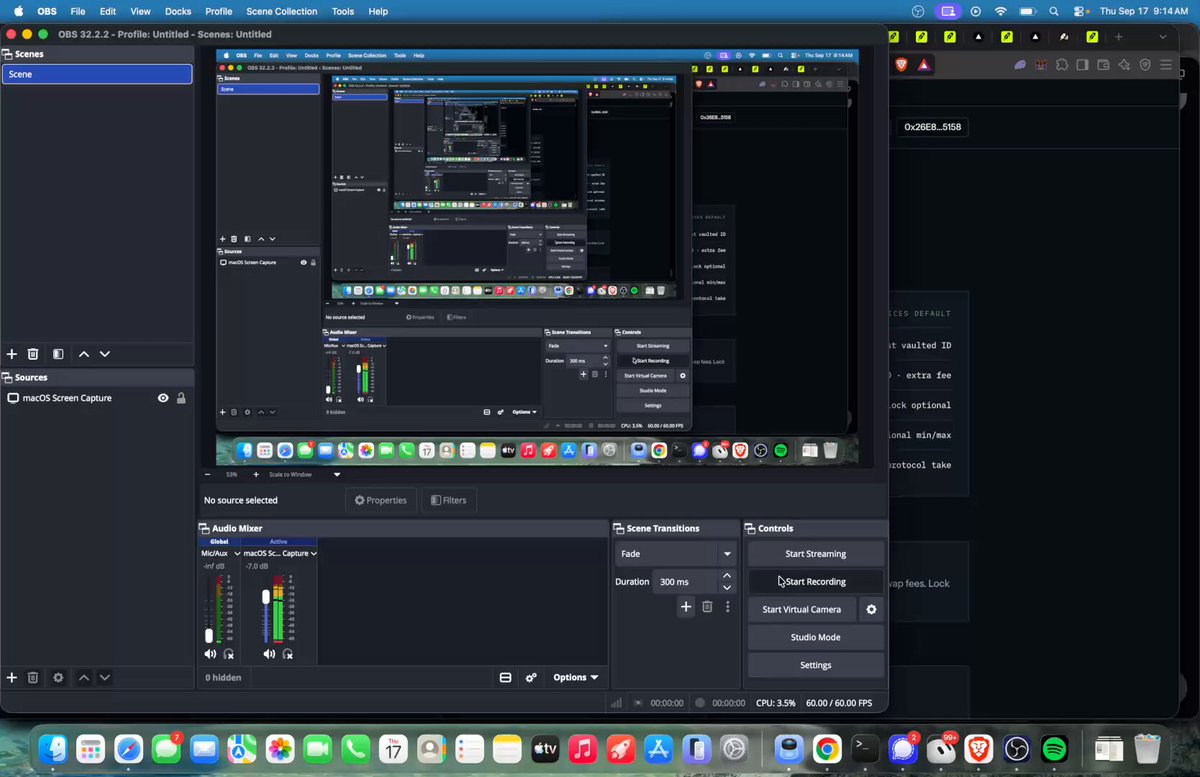This screenshot has width=1200, height=777.
Task: Open source properties gear in Sources dock
Action: pyautogui.click(x=58, y=677)
